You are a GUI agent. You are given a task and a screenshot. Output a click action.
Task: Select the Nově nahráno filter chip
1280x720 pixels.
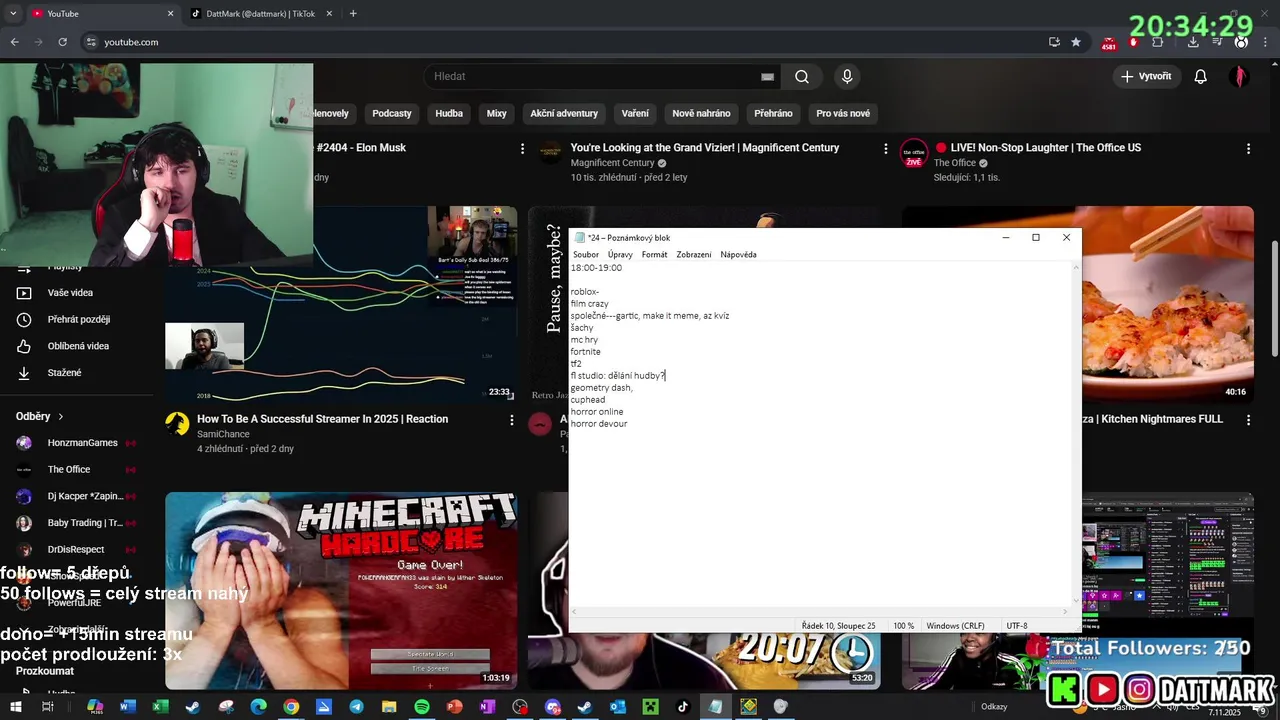point(701,114)
